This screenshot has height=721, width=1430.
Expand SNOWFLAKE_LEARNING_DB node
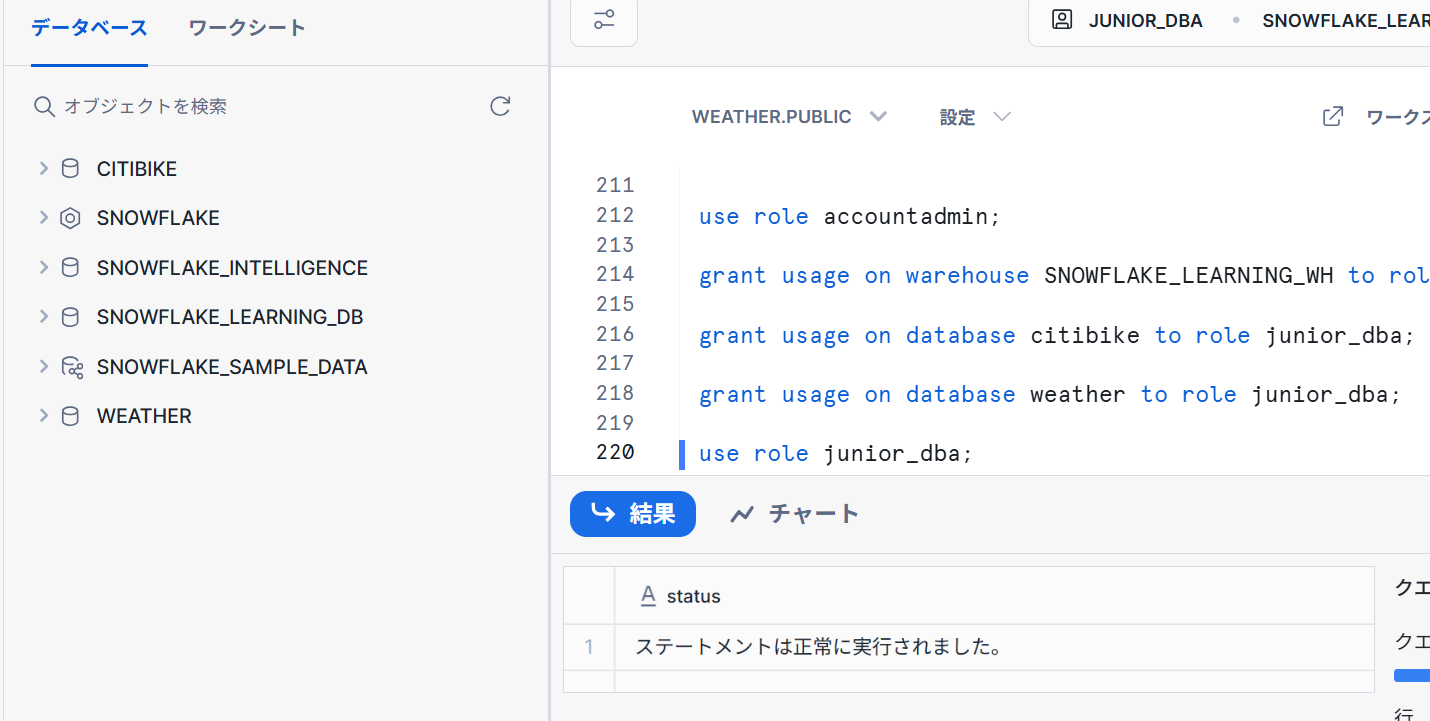click(43, 316)
